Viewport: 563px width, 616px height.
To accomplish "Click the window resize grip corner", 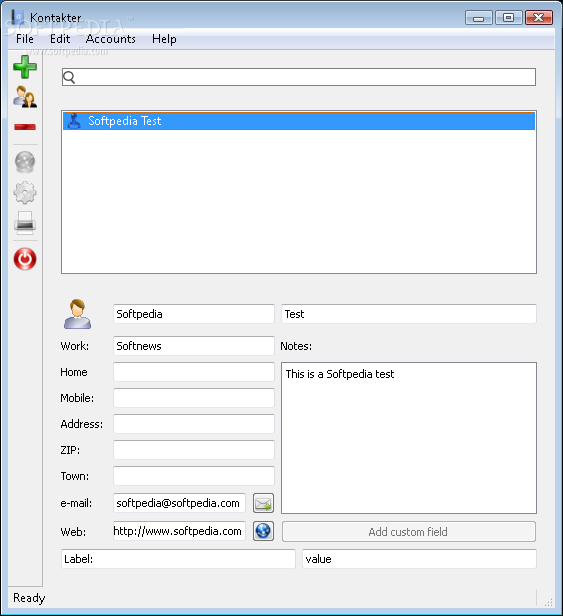I will point(548,602).
